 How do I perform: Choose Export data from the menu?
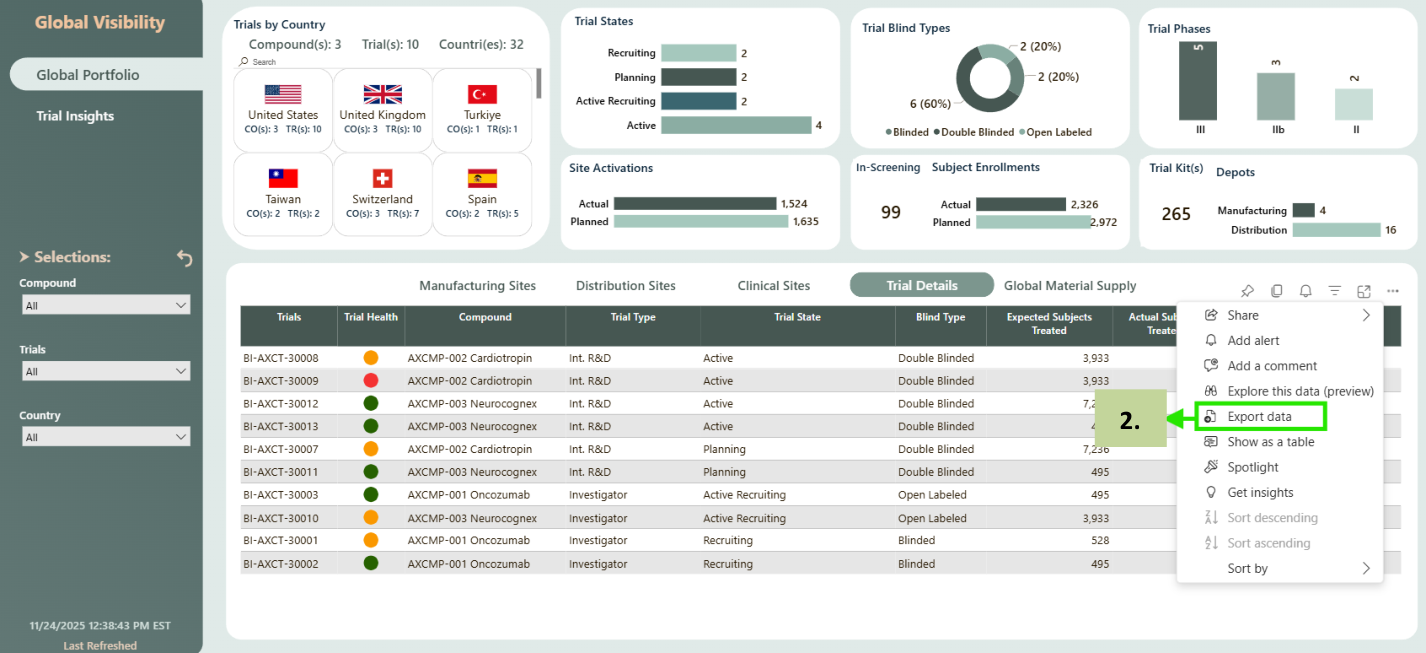tap(1259, 417)
